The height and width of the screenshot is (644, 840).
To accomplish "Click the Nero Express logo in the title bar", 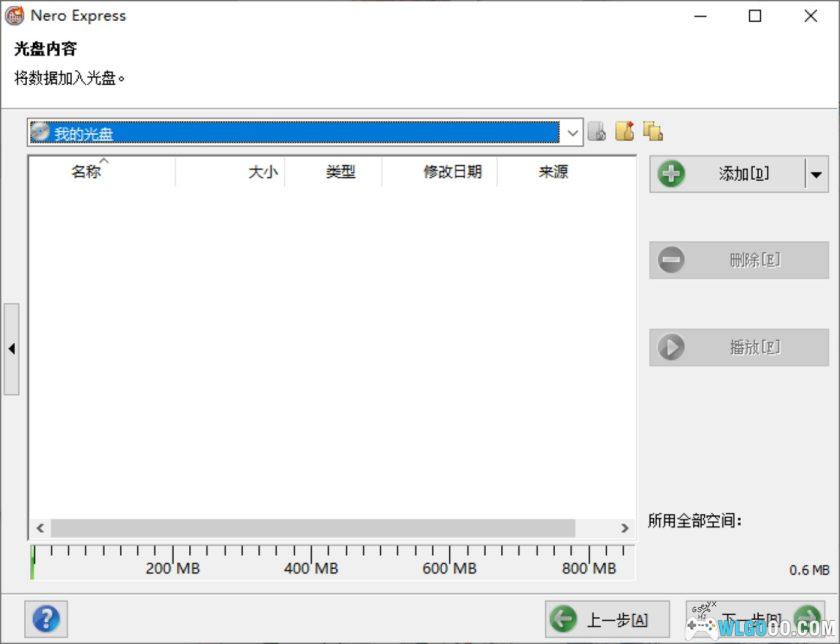I will [14, 15].
